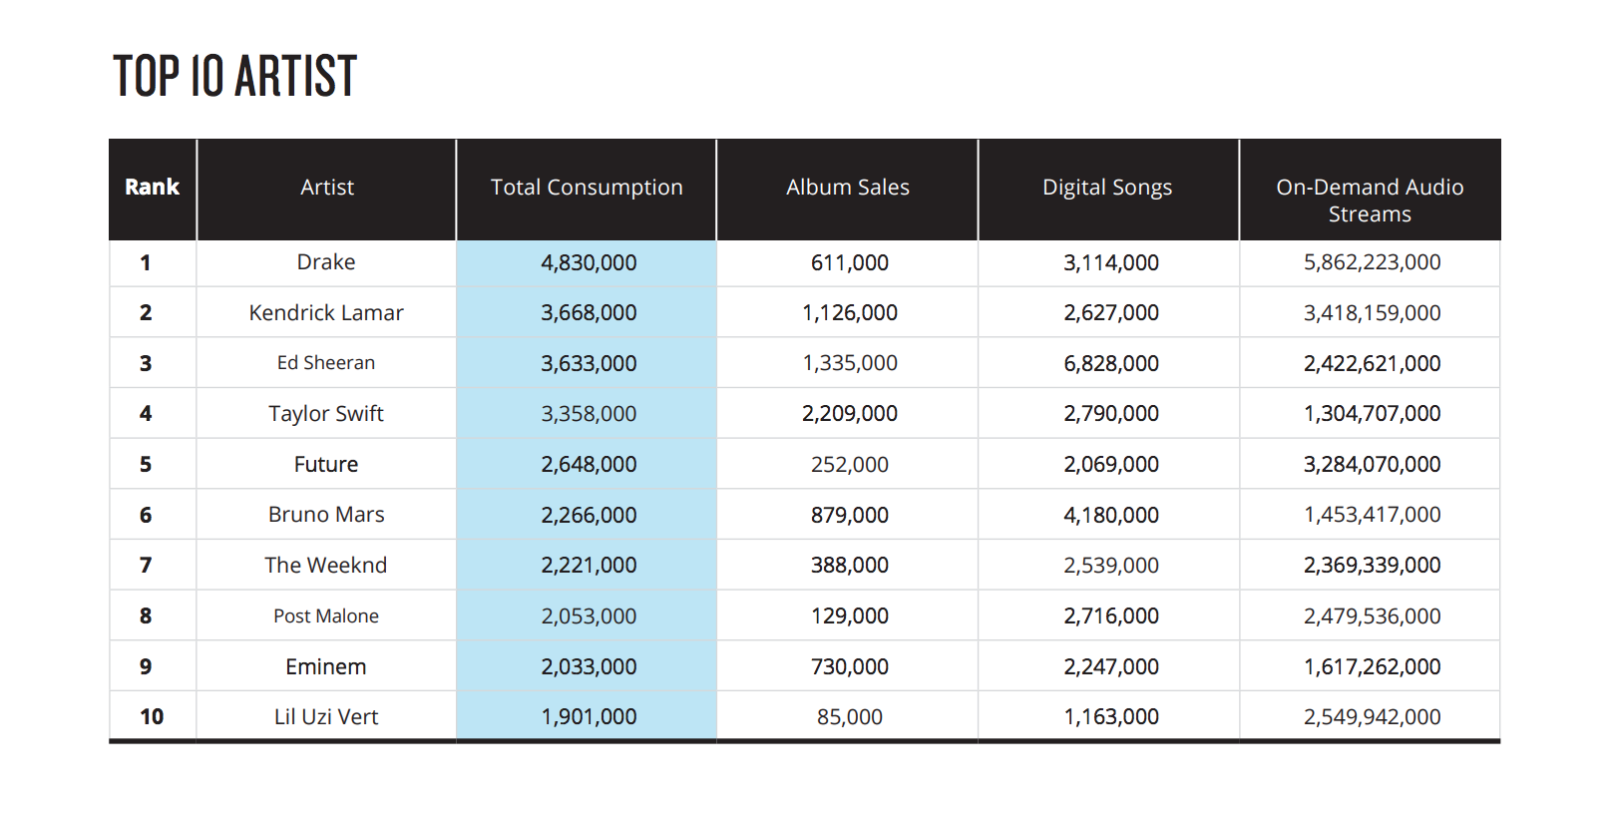
Task: Click the Drake artist cell
Action: tap(326, 262)
